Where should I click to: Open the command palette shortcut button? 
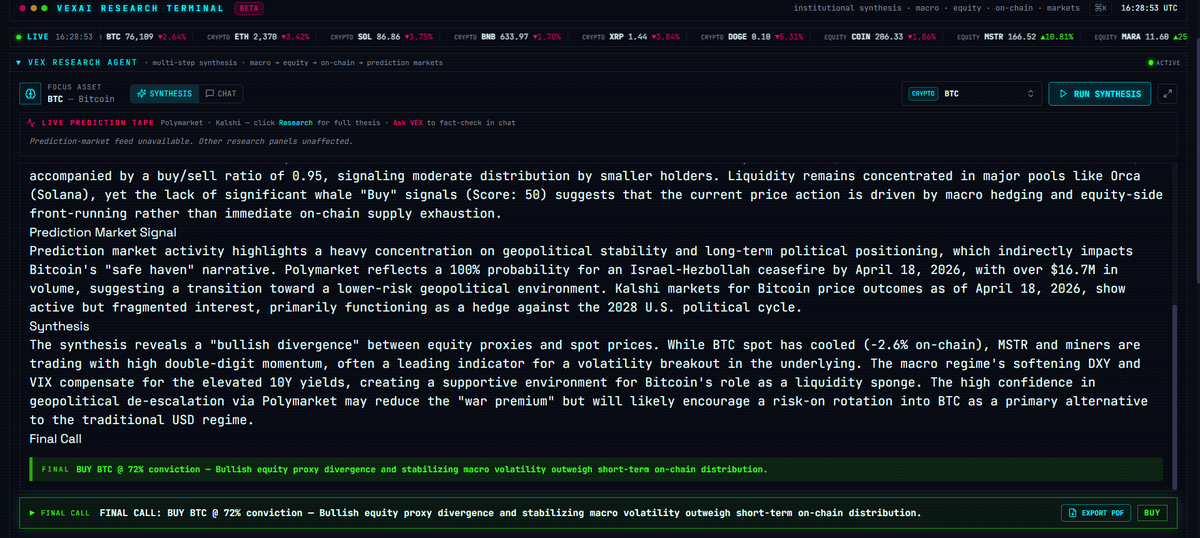pos(1101,8)
